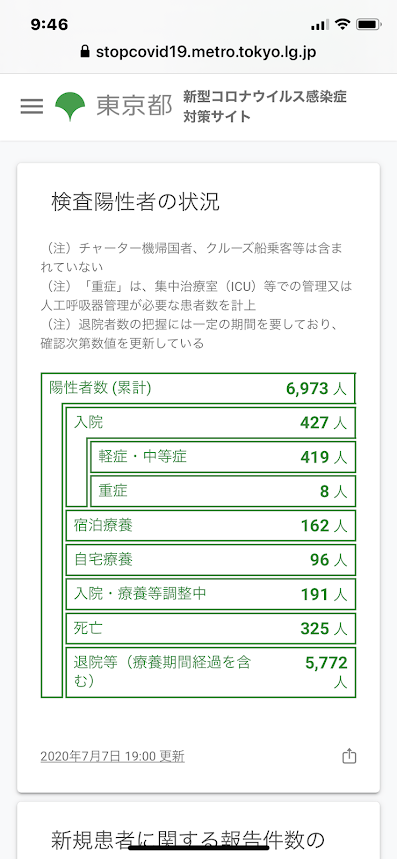Select the 退院等 5,772人 row
The width and height of the screenshot is (397, 859).
(211, 672)
